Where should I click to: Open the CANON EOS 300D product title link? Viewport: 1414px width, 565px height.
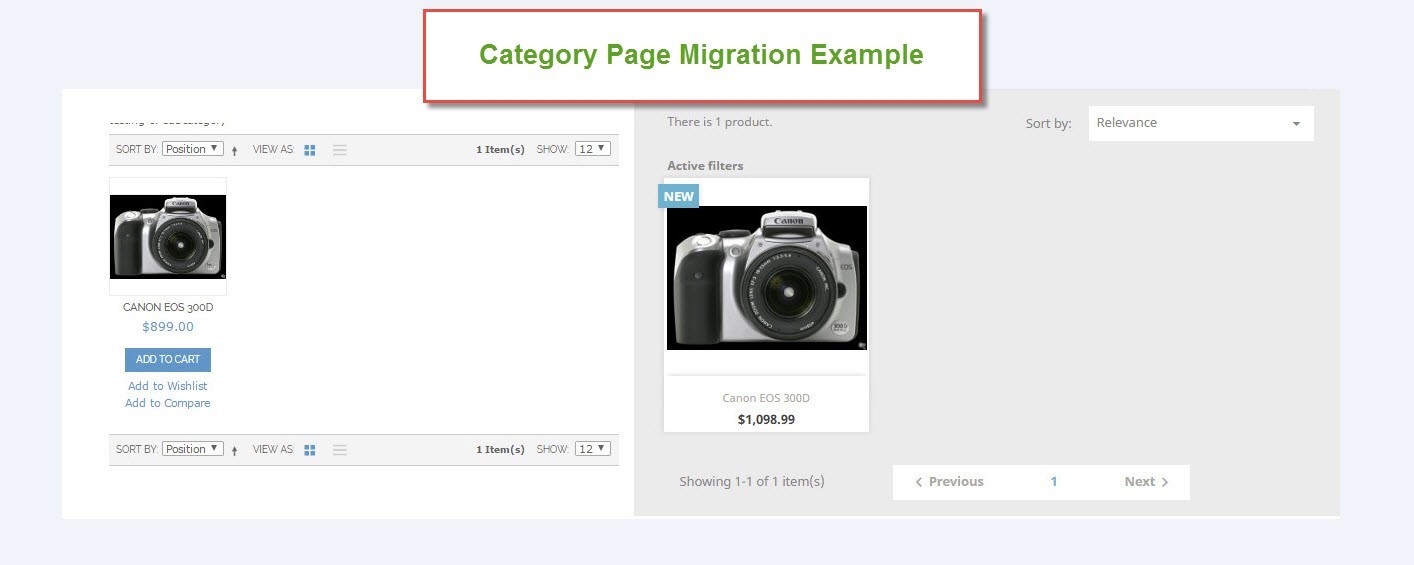click(168, 307)
